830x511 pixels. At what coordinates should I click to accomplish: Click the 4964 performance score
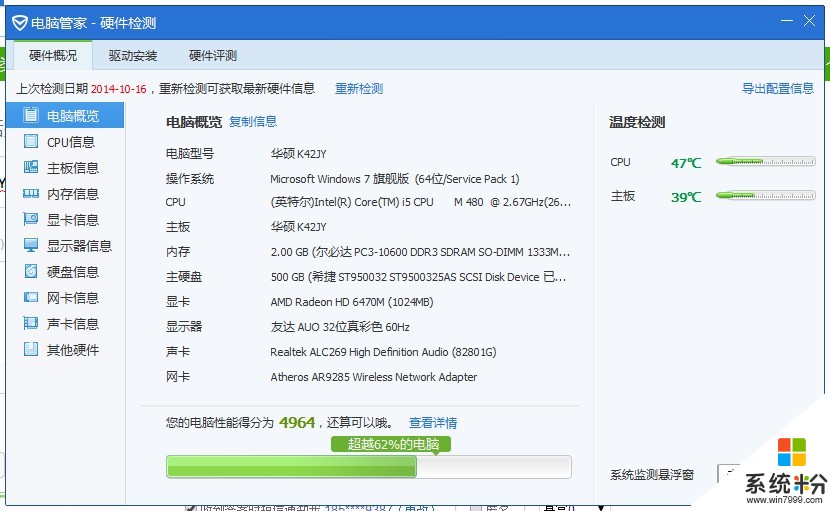(x=297, y=423)
